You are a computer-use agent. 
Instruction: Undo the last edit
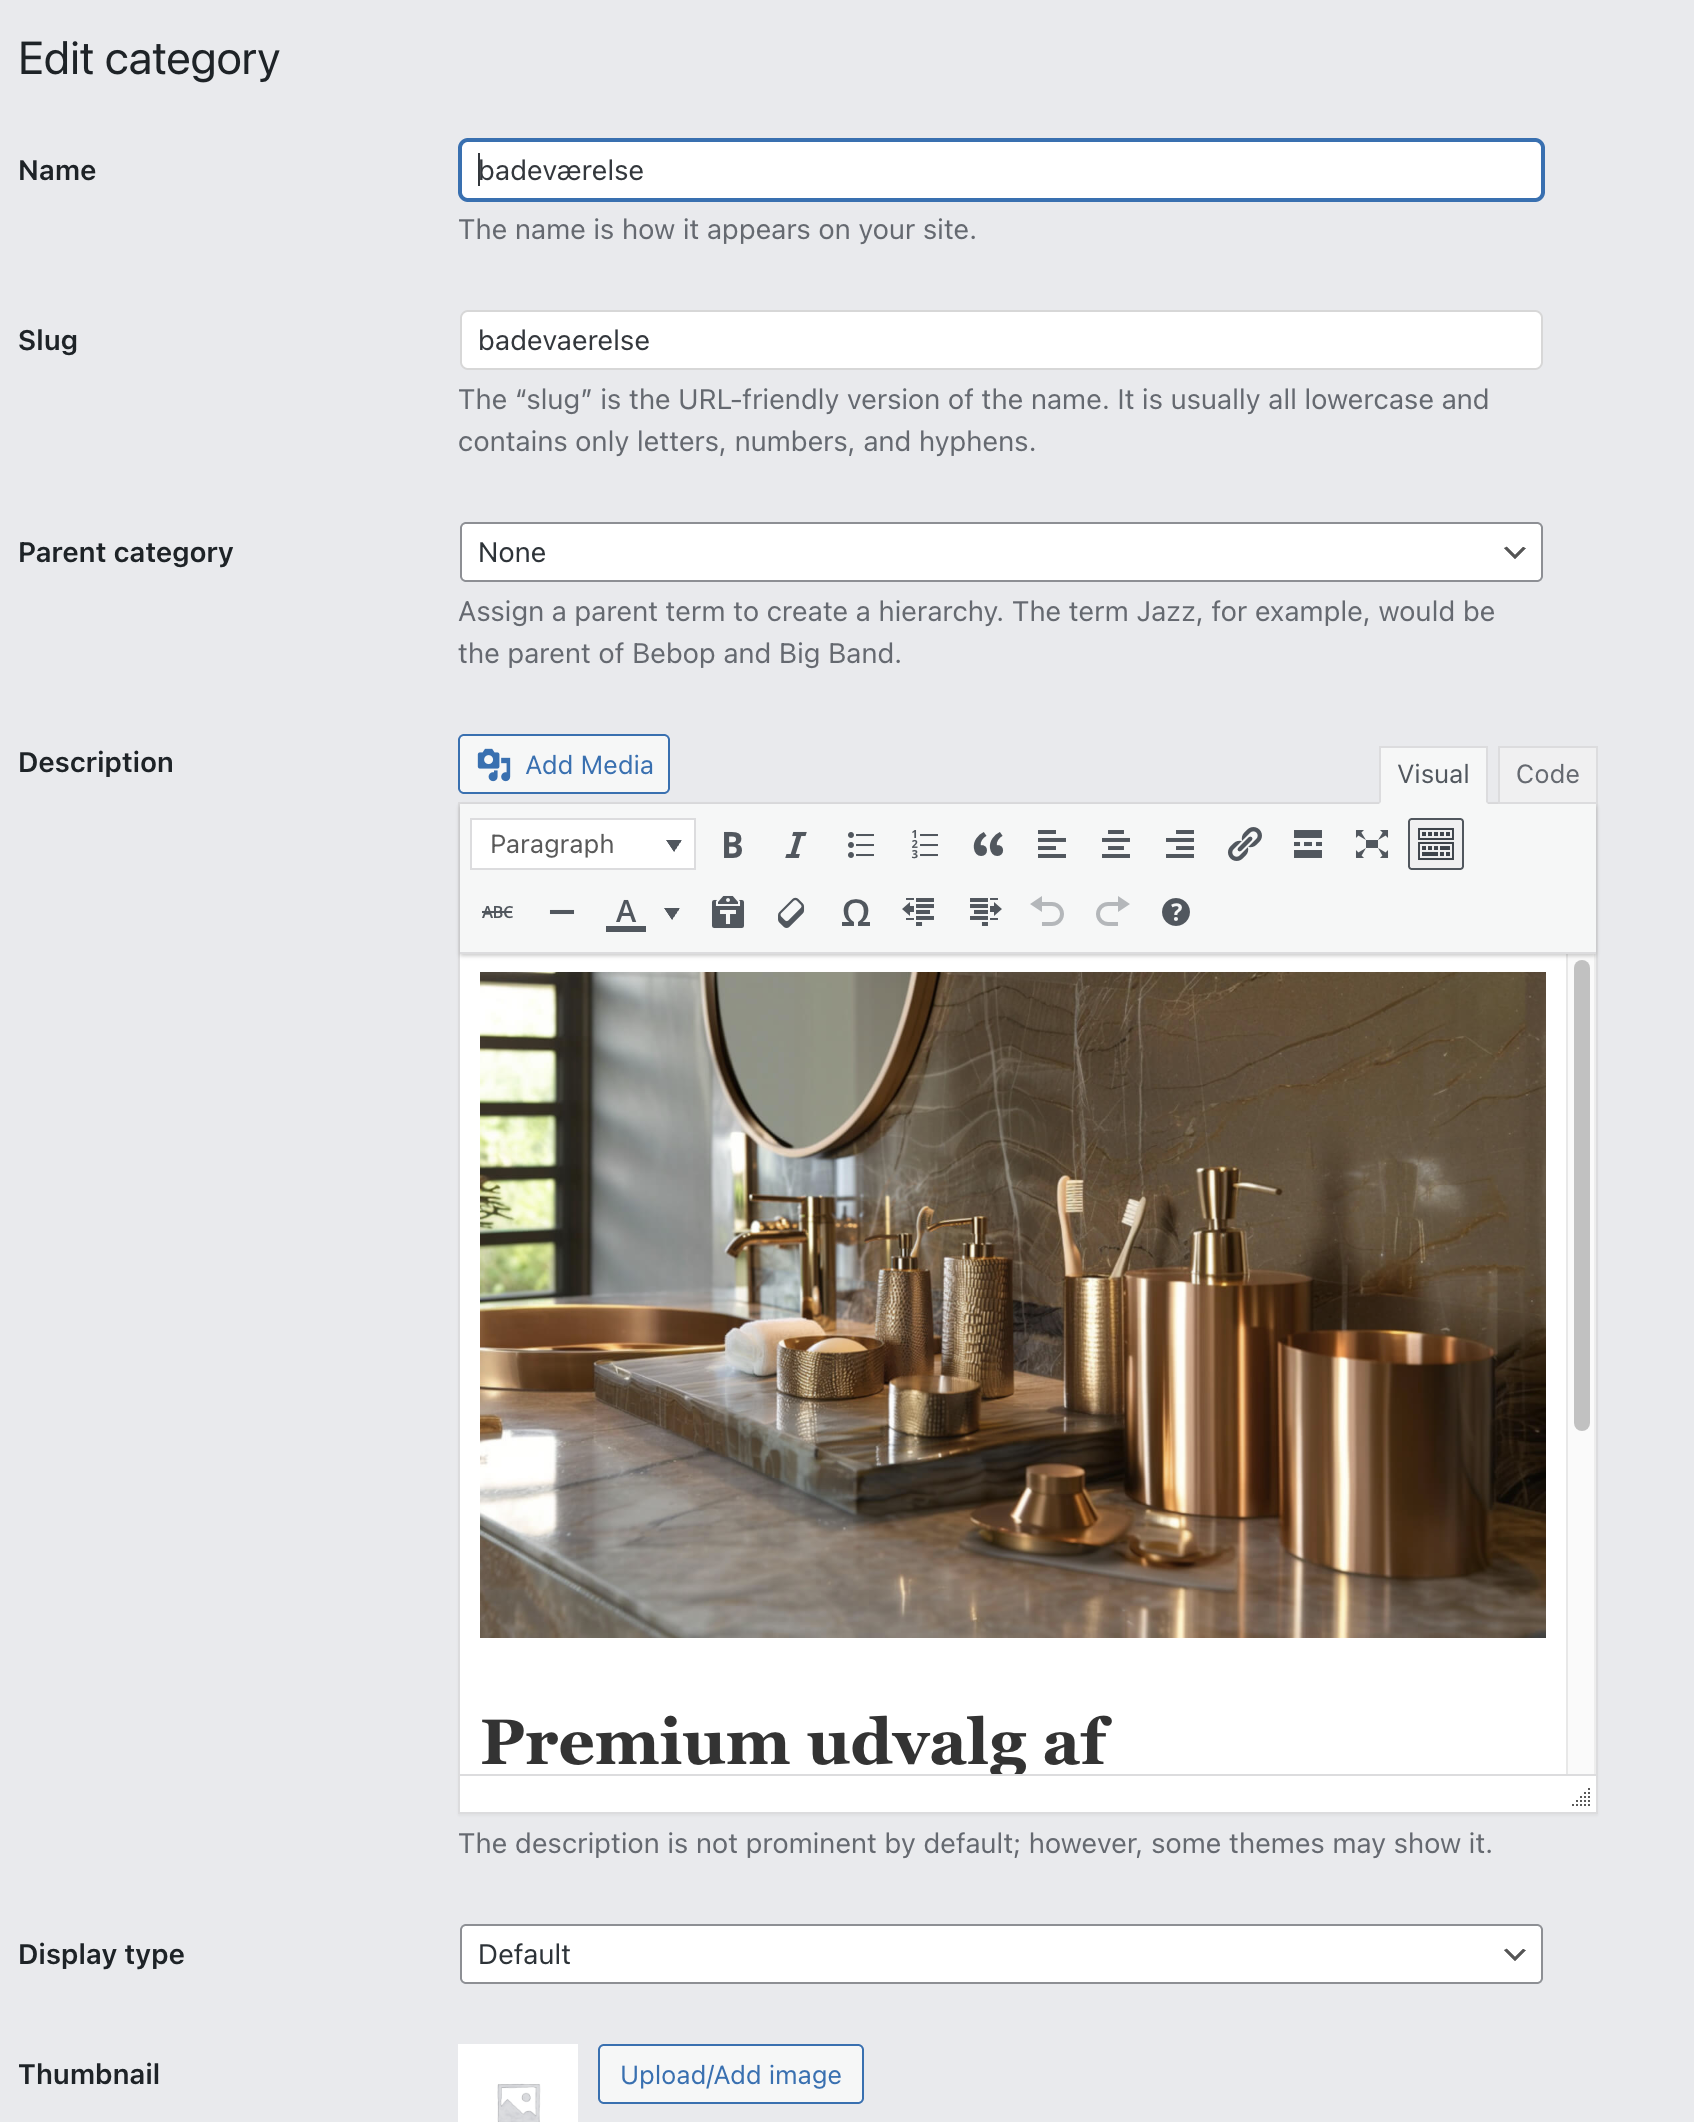click(x=1048, y=912)
